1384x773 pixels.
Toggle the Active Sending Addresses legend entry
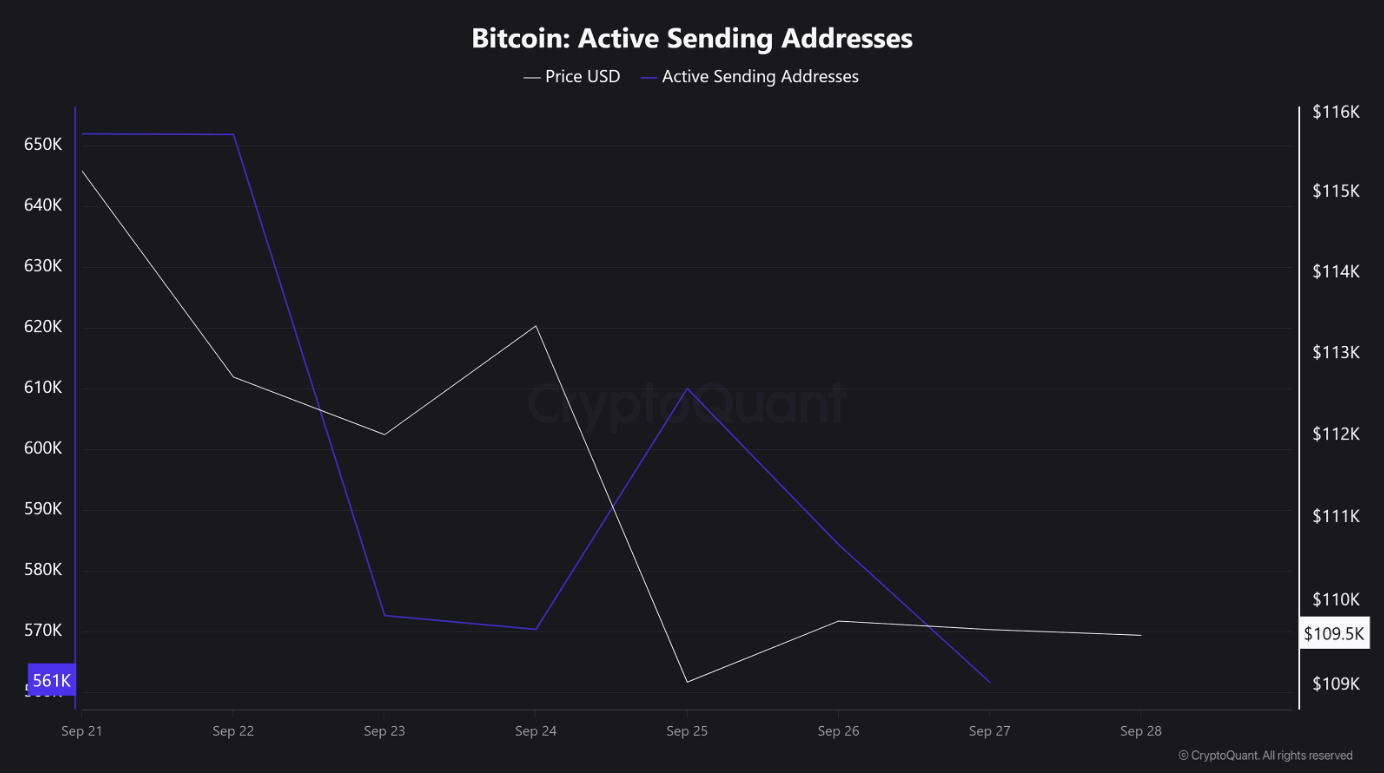(x=750, y=76)
